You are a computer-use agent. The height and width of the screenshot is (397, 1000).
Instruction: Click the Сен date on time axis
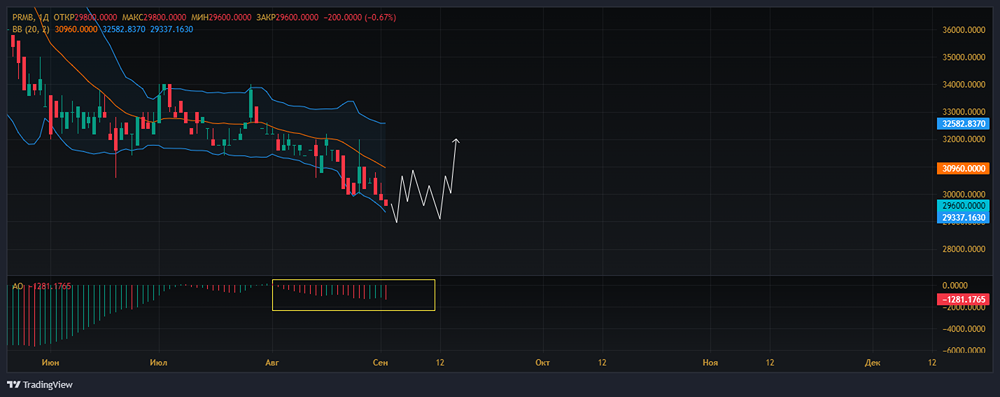381,363
